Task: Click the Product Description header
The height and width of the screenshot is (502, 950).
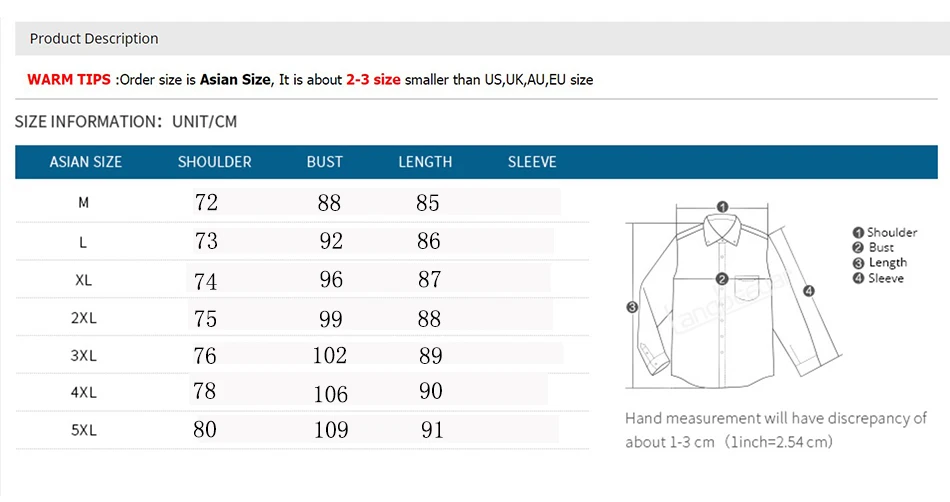Action: pyautogui.click(x=94, y=39)
